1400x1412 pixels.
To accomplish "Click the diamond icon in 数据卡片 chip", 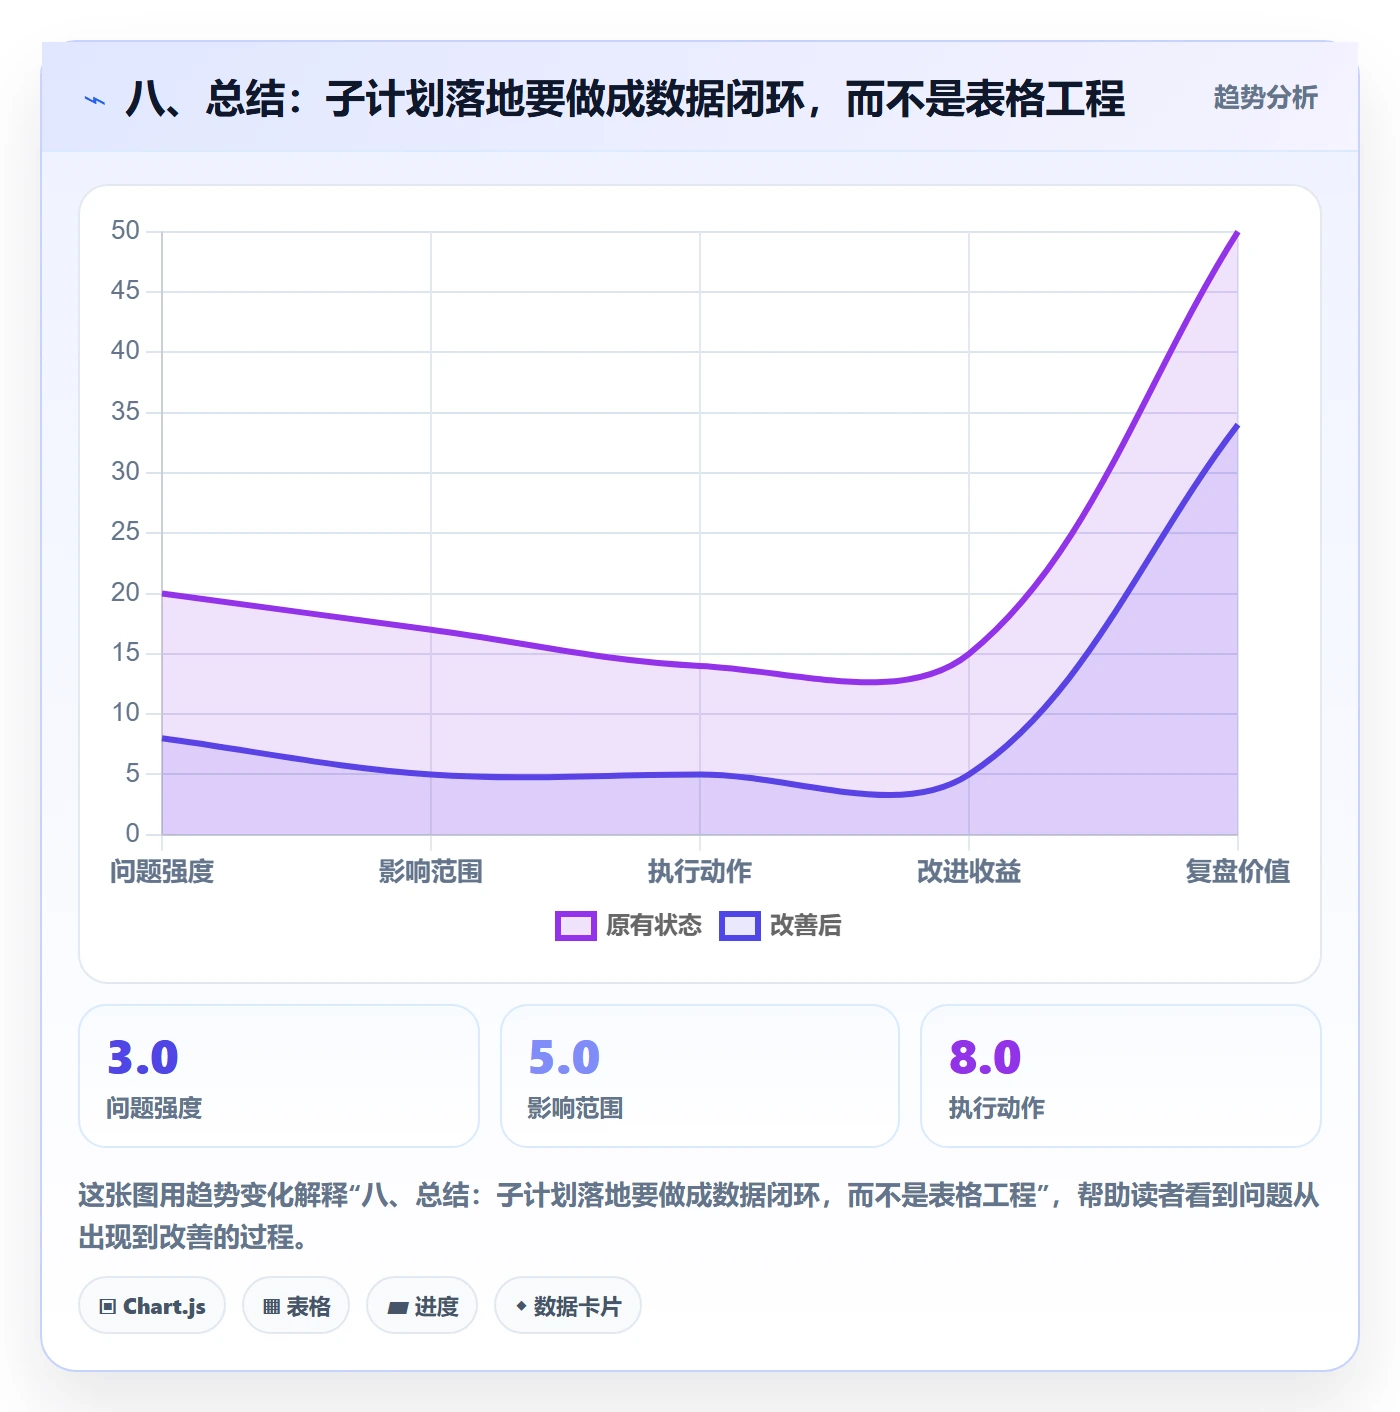I will (x=521, y=1306).
